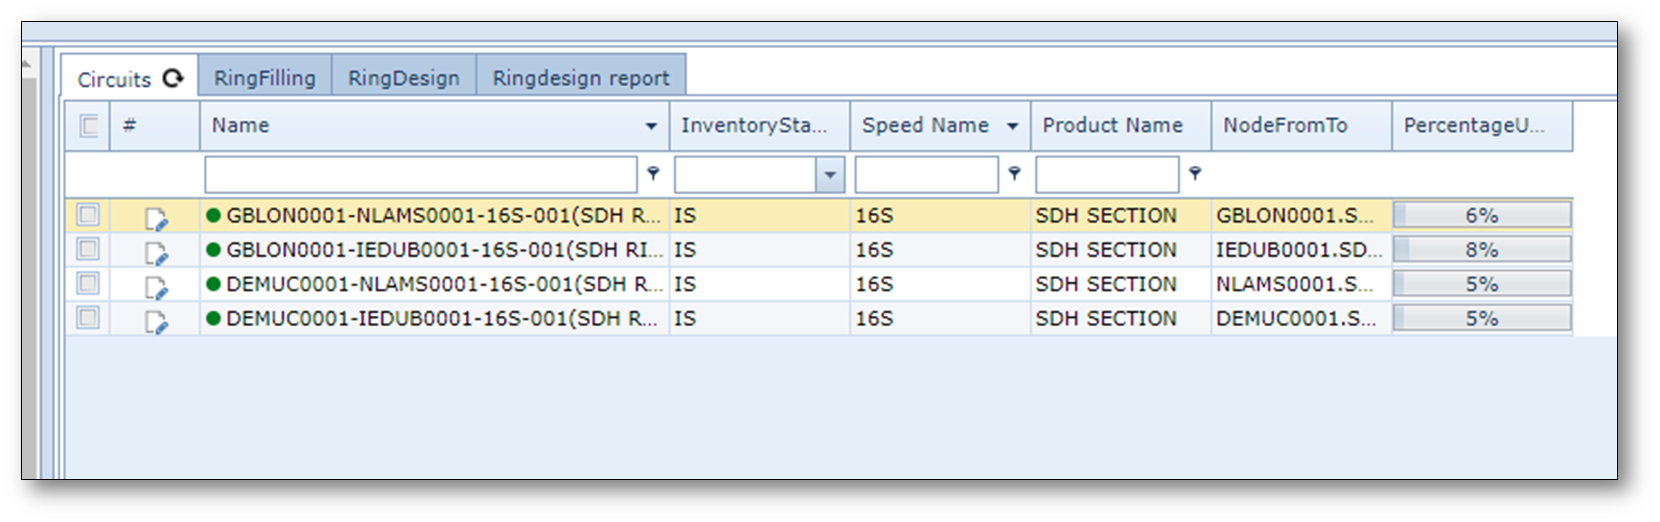Open edit icon for GBLON0001-IEDUB0001 circuit row
Image resolution: width=1660 pixels, height=522 pixels.
tap(156, 252)
